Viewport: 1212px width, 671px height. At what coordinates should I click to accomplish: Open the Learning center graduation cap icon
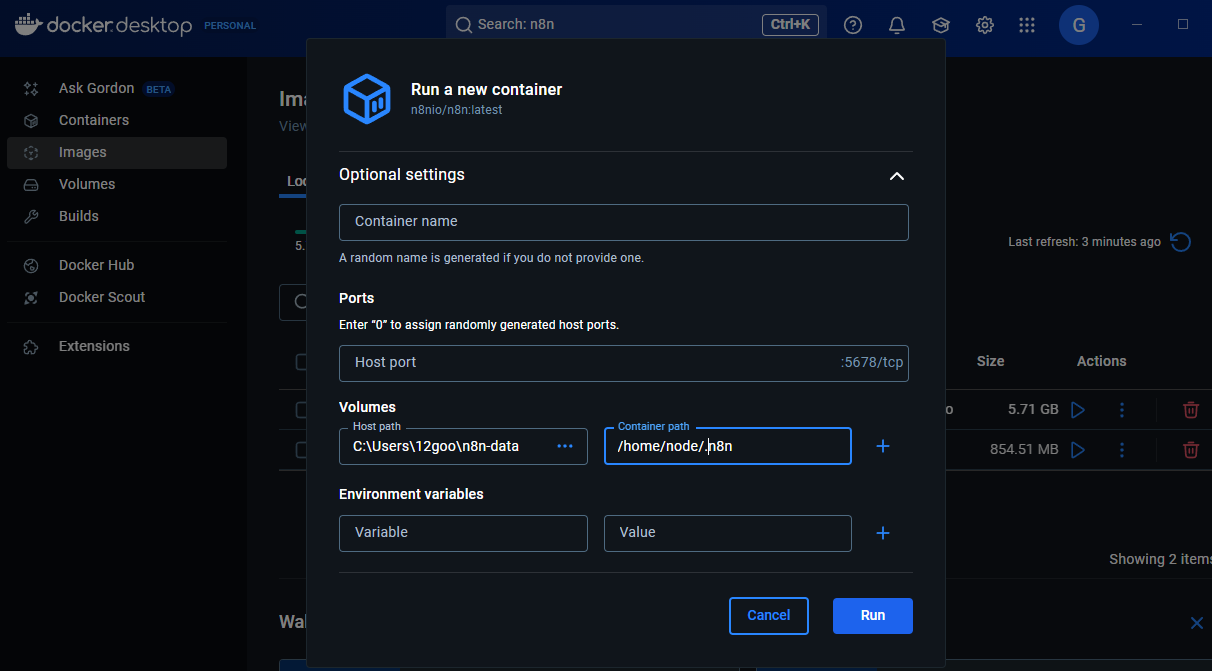pyautogui.click(x=941, y=25)
